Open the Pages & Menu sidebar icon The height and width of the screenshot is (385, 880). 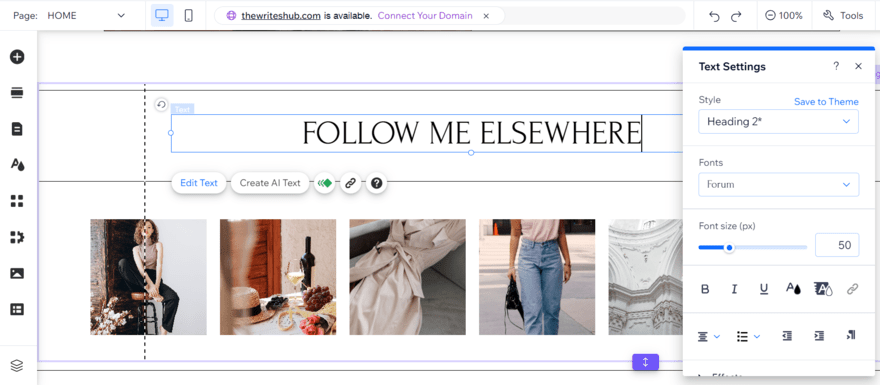[17, 129]
